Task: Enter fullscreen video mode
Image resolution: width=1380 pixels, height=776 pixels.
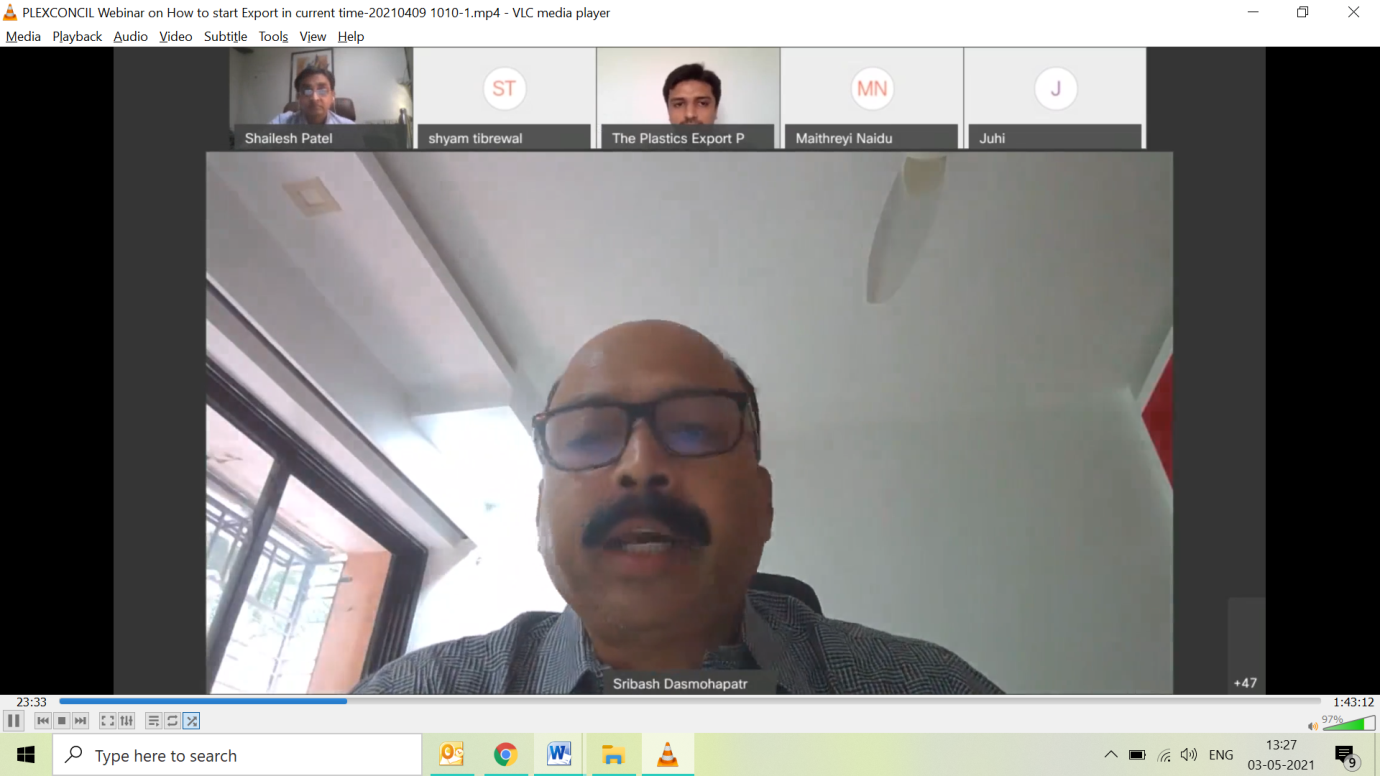Action: [107, 721]
